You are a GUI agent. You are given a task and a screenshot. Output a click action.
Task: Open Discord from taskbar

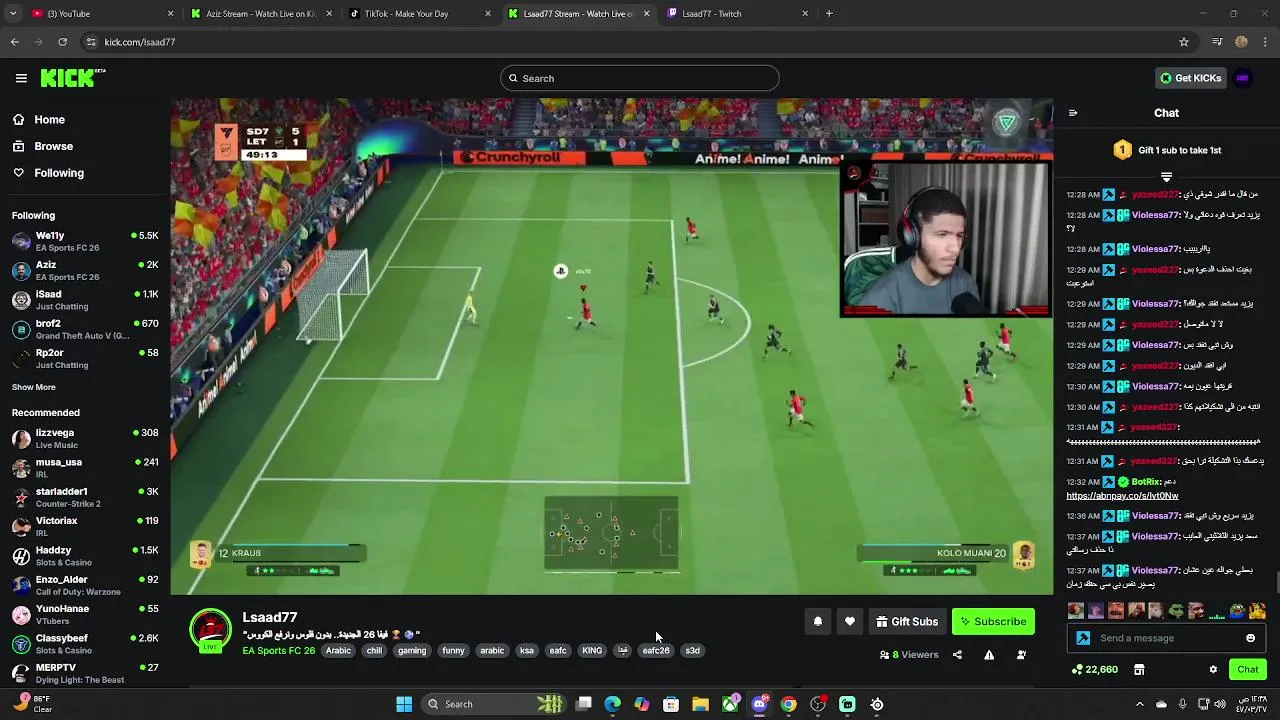click(759, 704)
